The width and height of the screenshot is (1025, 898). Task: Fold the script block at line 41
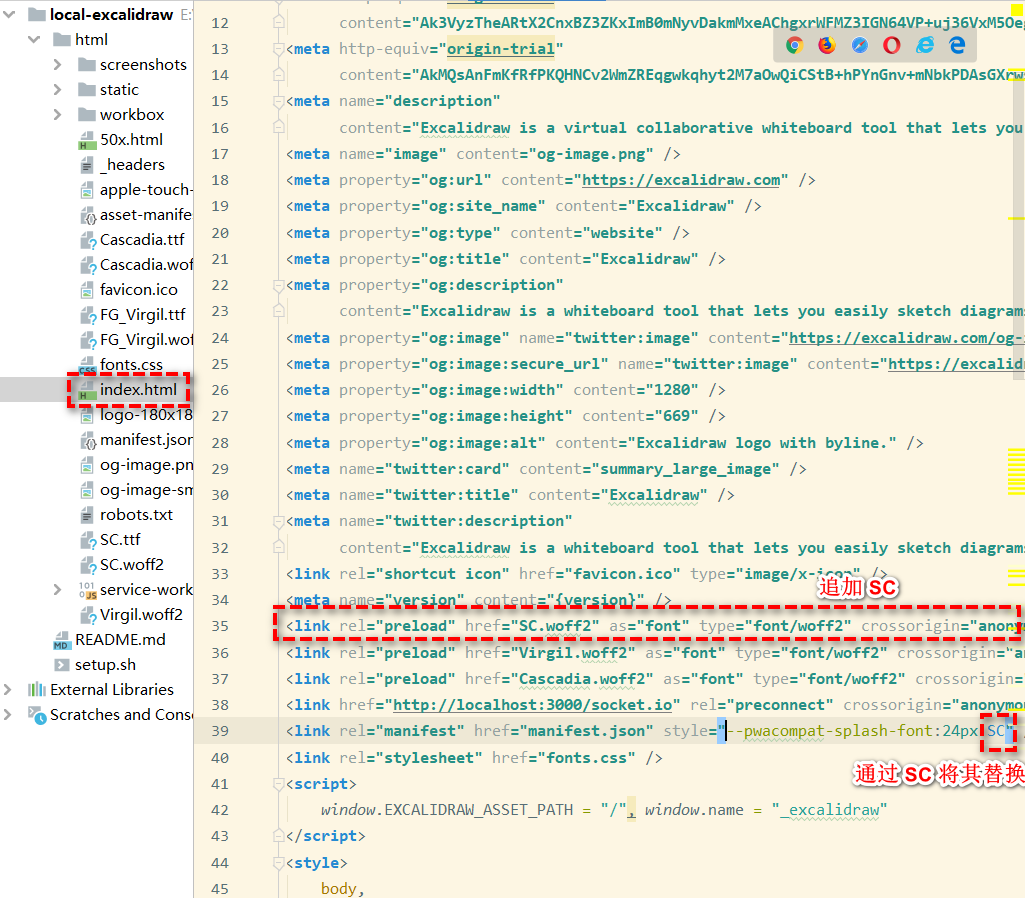(x=279, y=784)
